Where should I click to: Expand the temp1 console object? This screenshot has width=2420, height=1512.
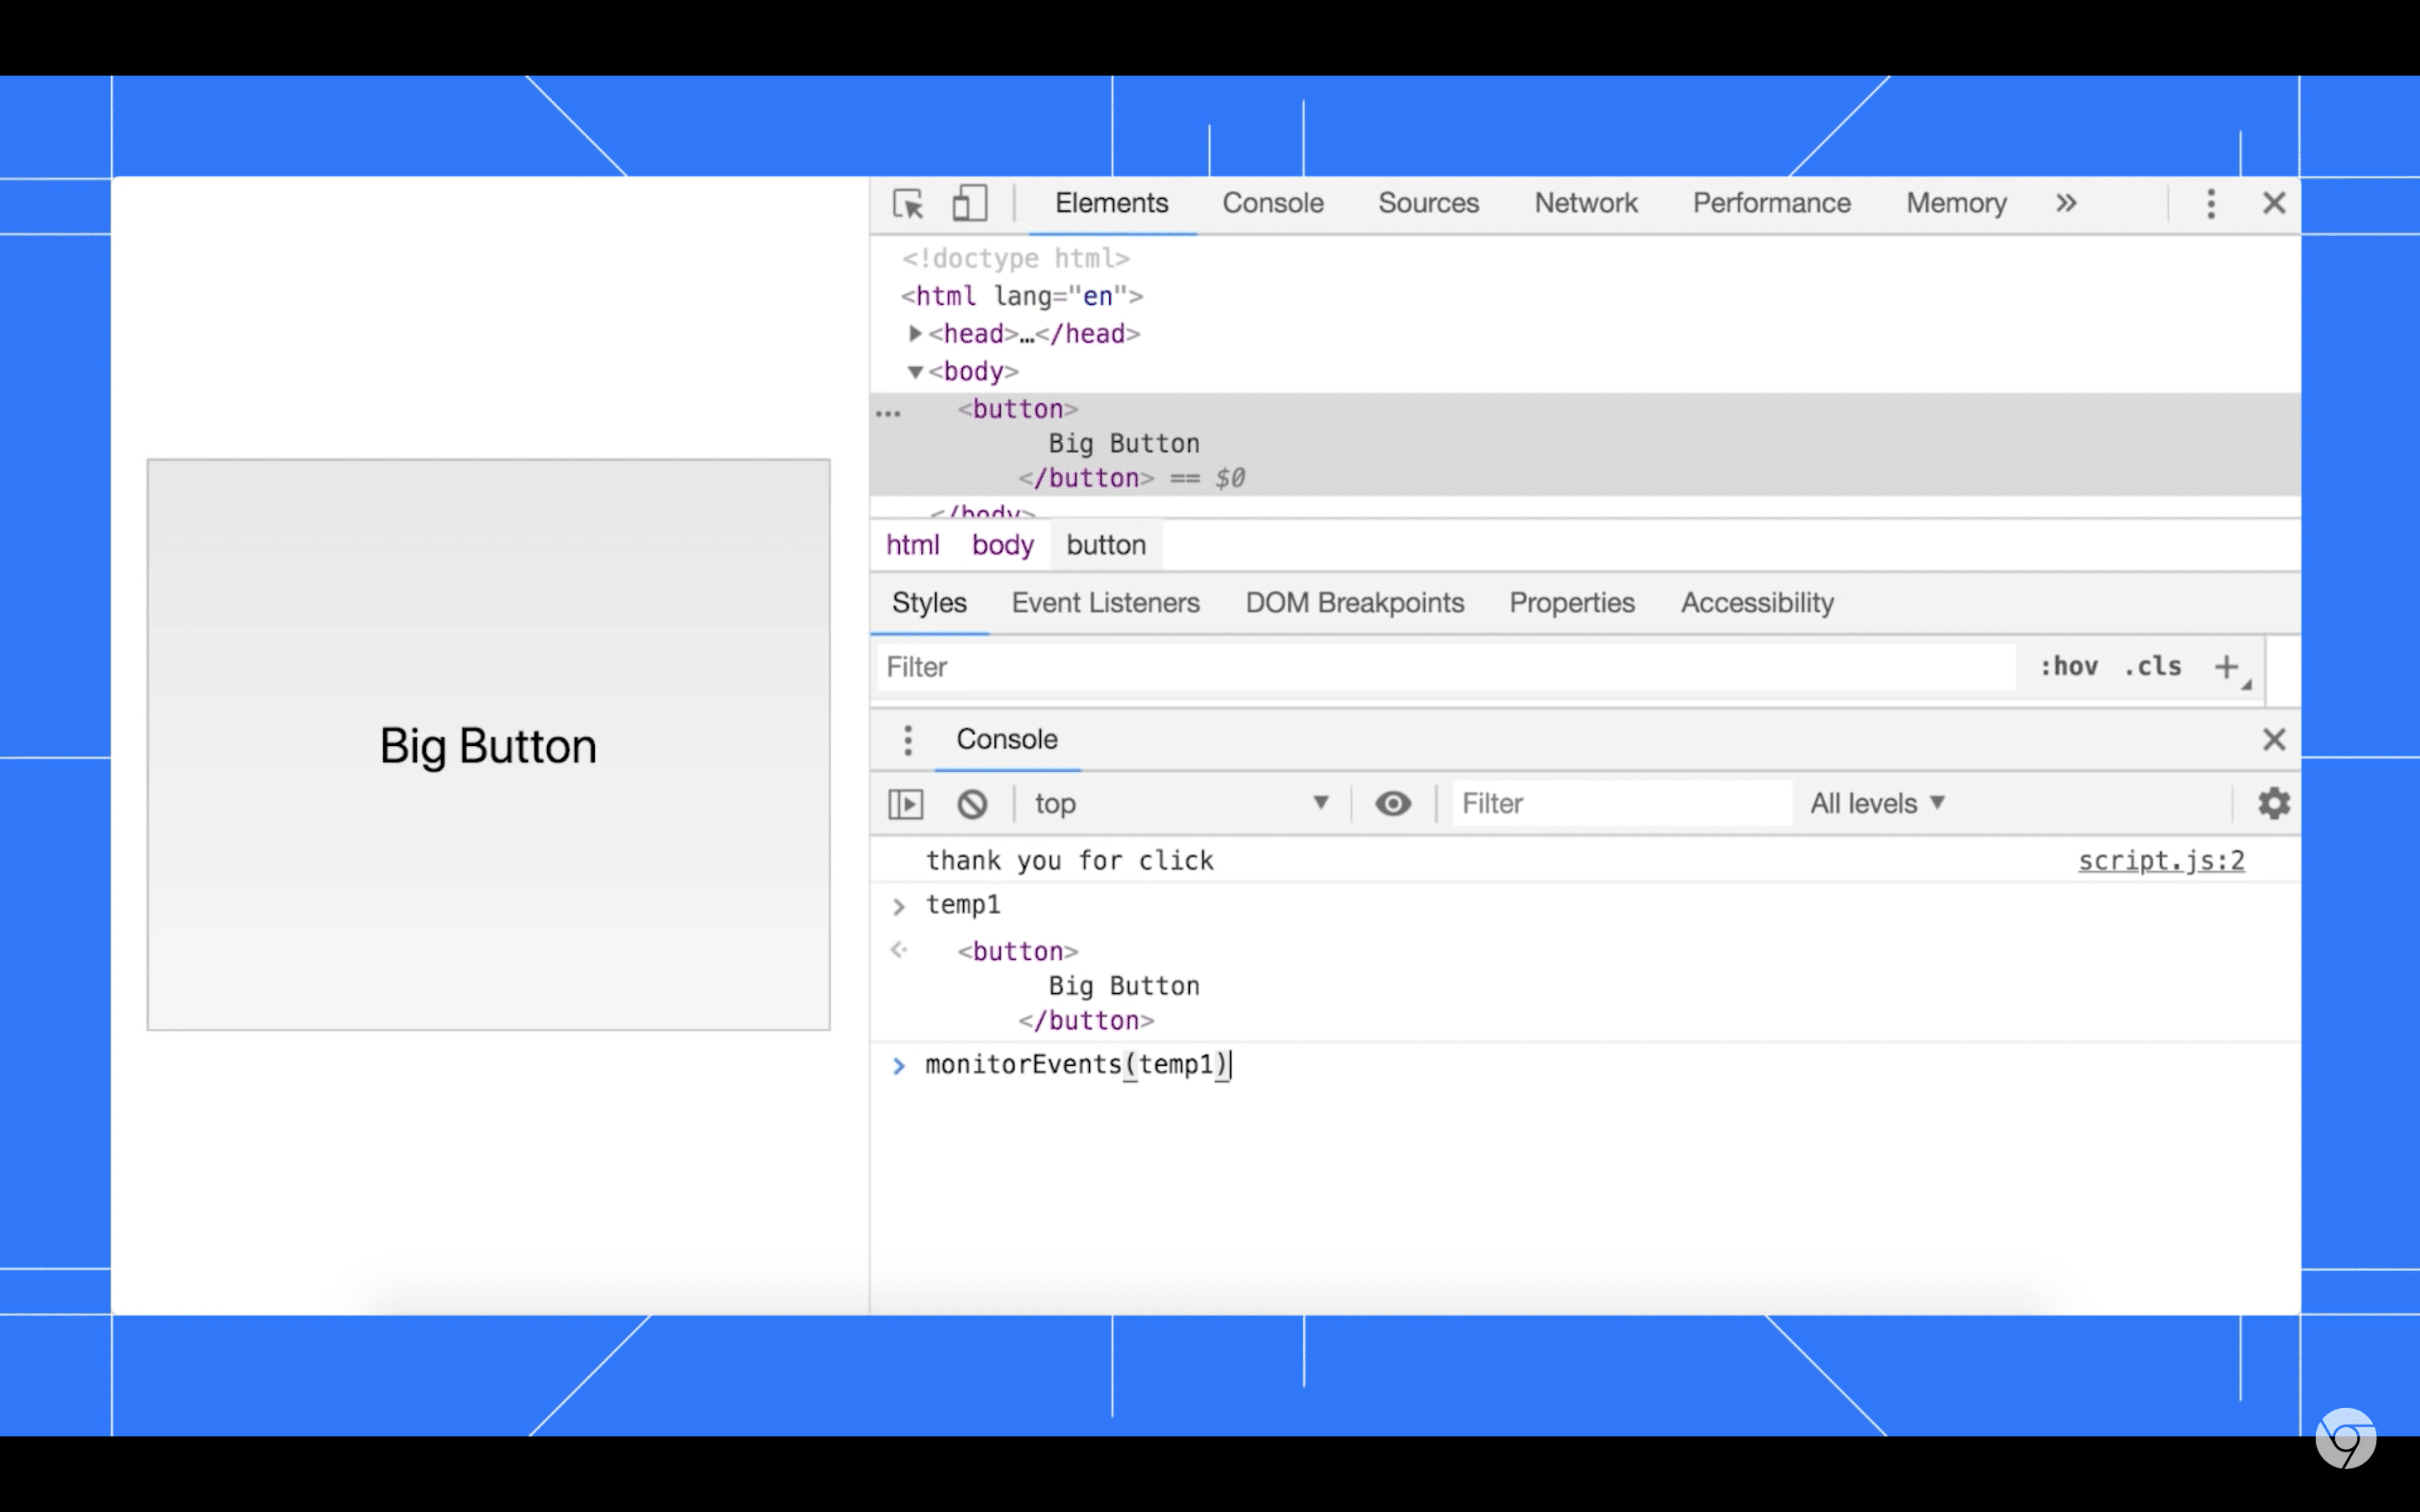click(899, 904)
